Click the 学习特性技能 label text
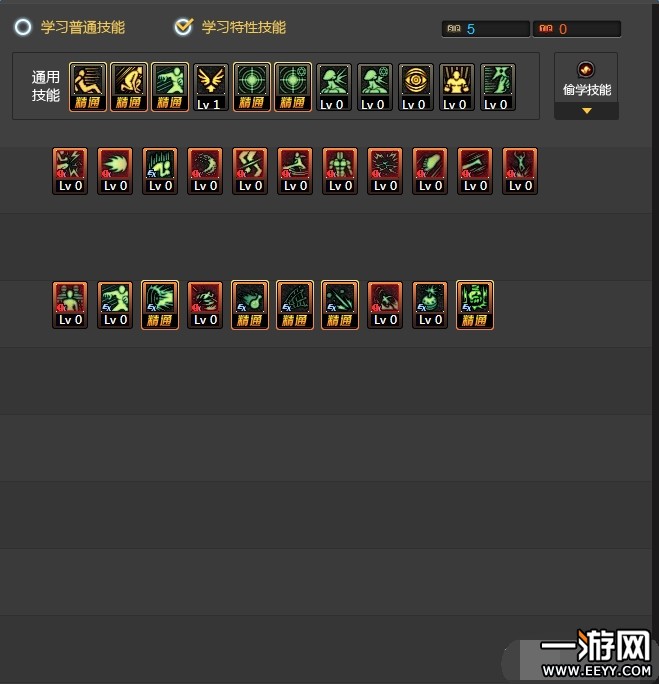The width and height of the screenshot is (659, 684). pos(243,27)
